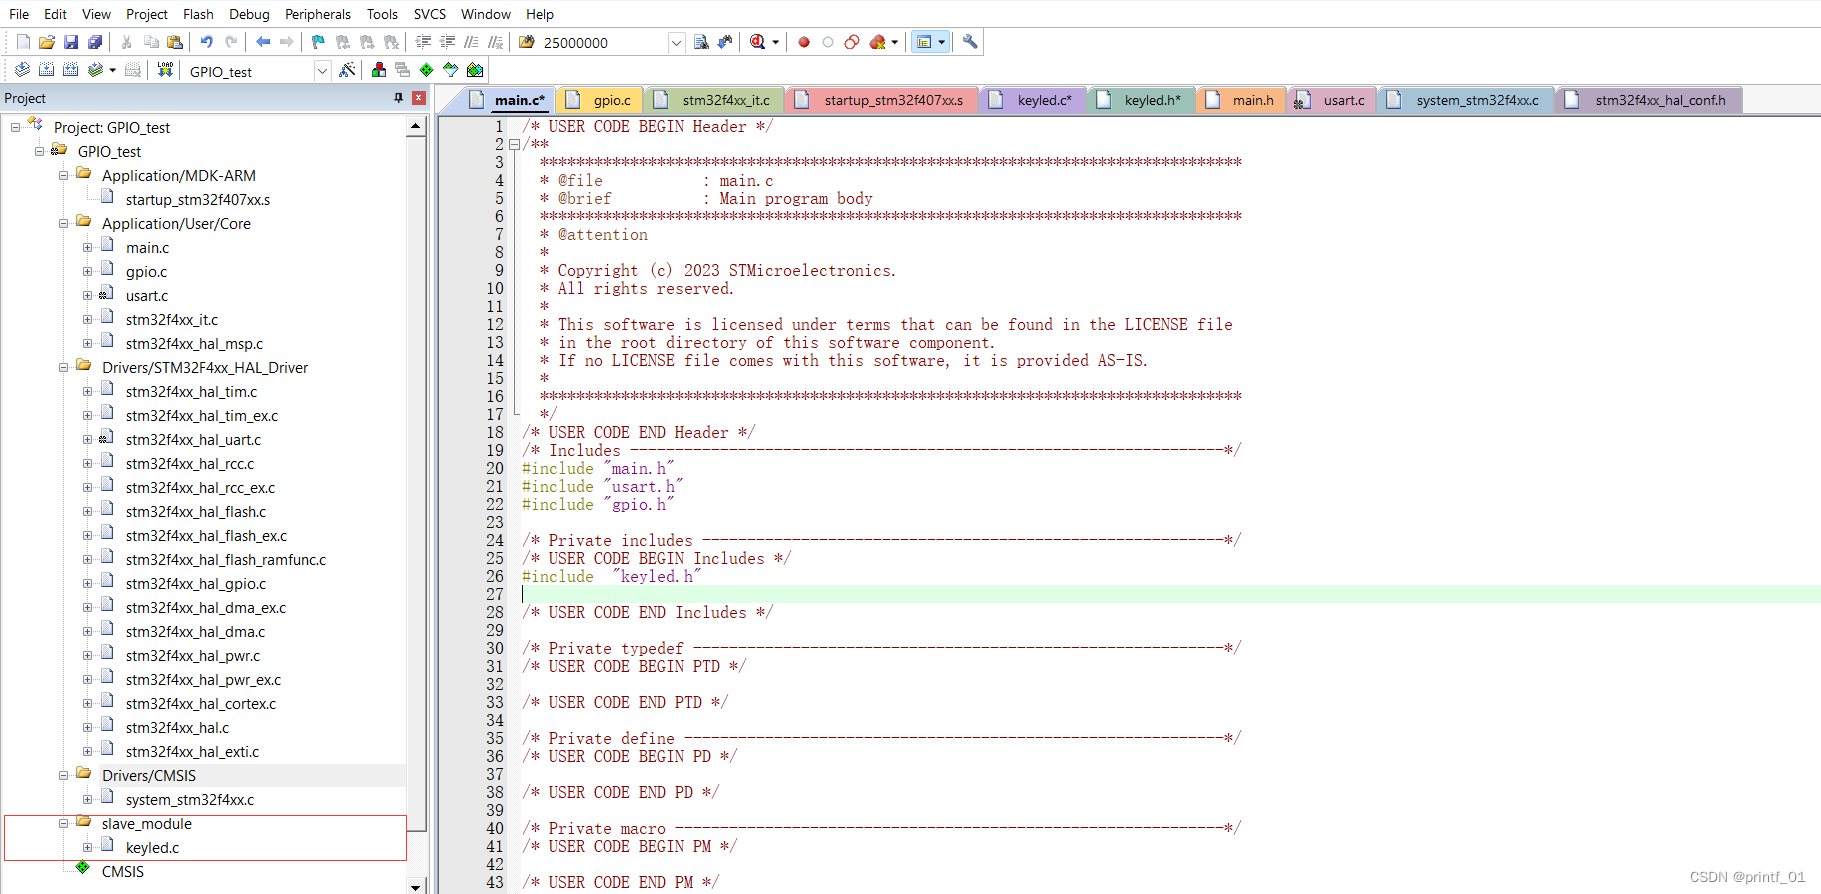Disable all breakpoints with linked circles icon

(x=852, y=42)
